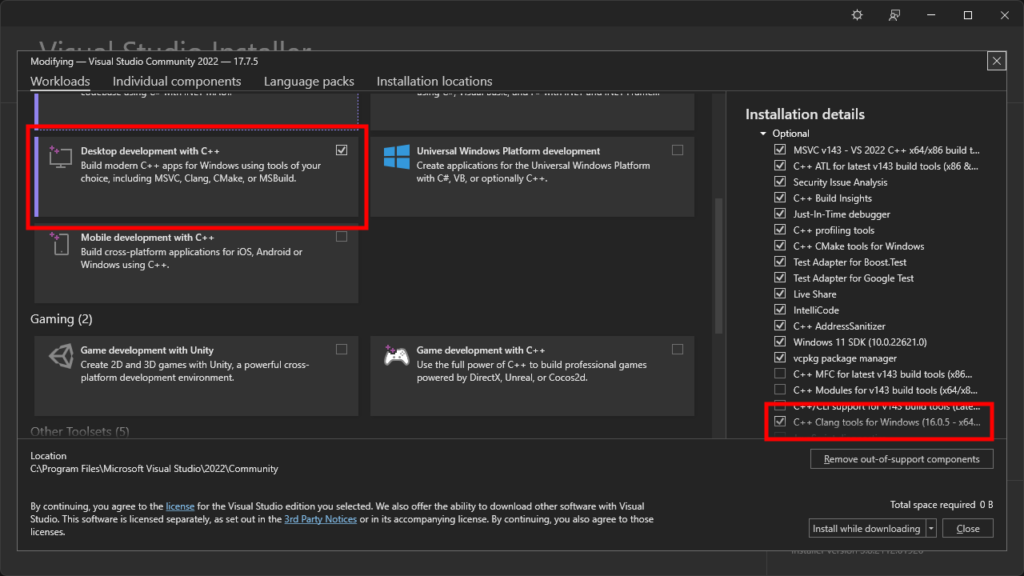Uncheck IntelliCode option
Screen dimensions: 1024x576
tap(780, 310)
